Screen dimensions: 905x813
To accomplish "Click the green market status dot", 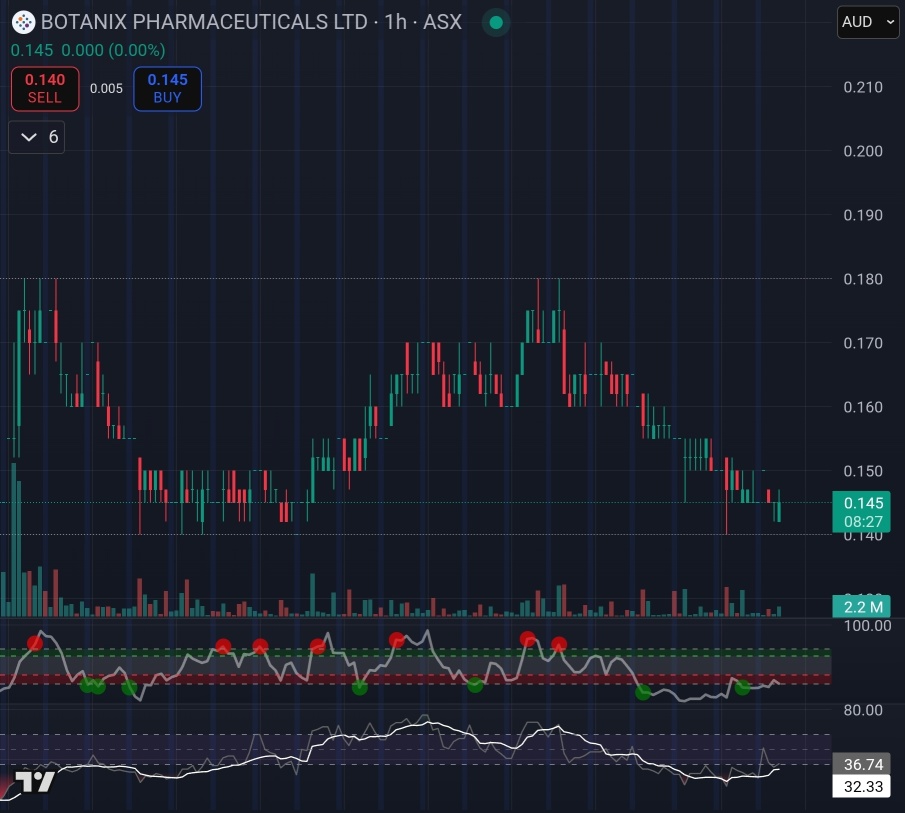I will click(x=496, y=23).
